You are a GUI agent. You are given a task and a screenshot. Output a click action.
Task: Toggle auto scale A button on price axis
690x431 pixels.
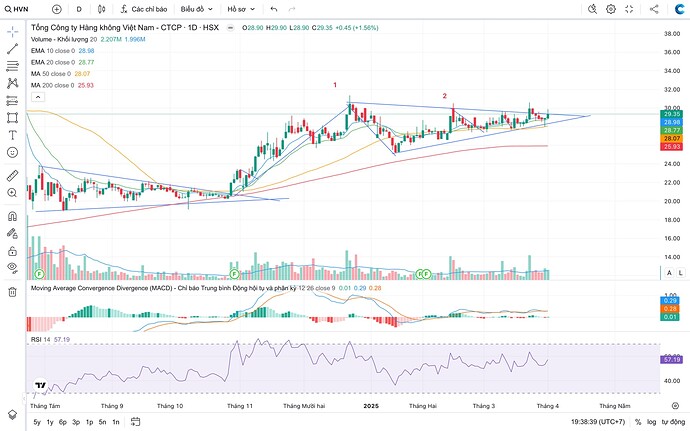pyautogui.click(x=669, y=273)
